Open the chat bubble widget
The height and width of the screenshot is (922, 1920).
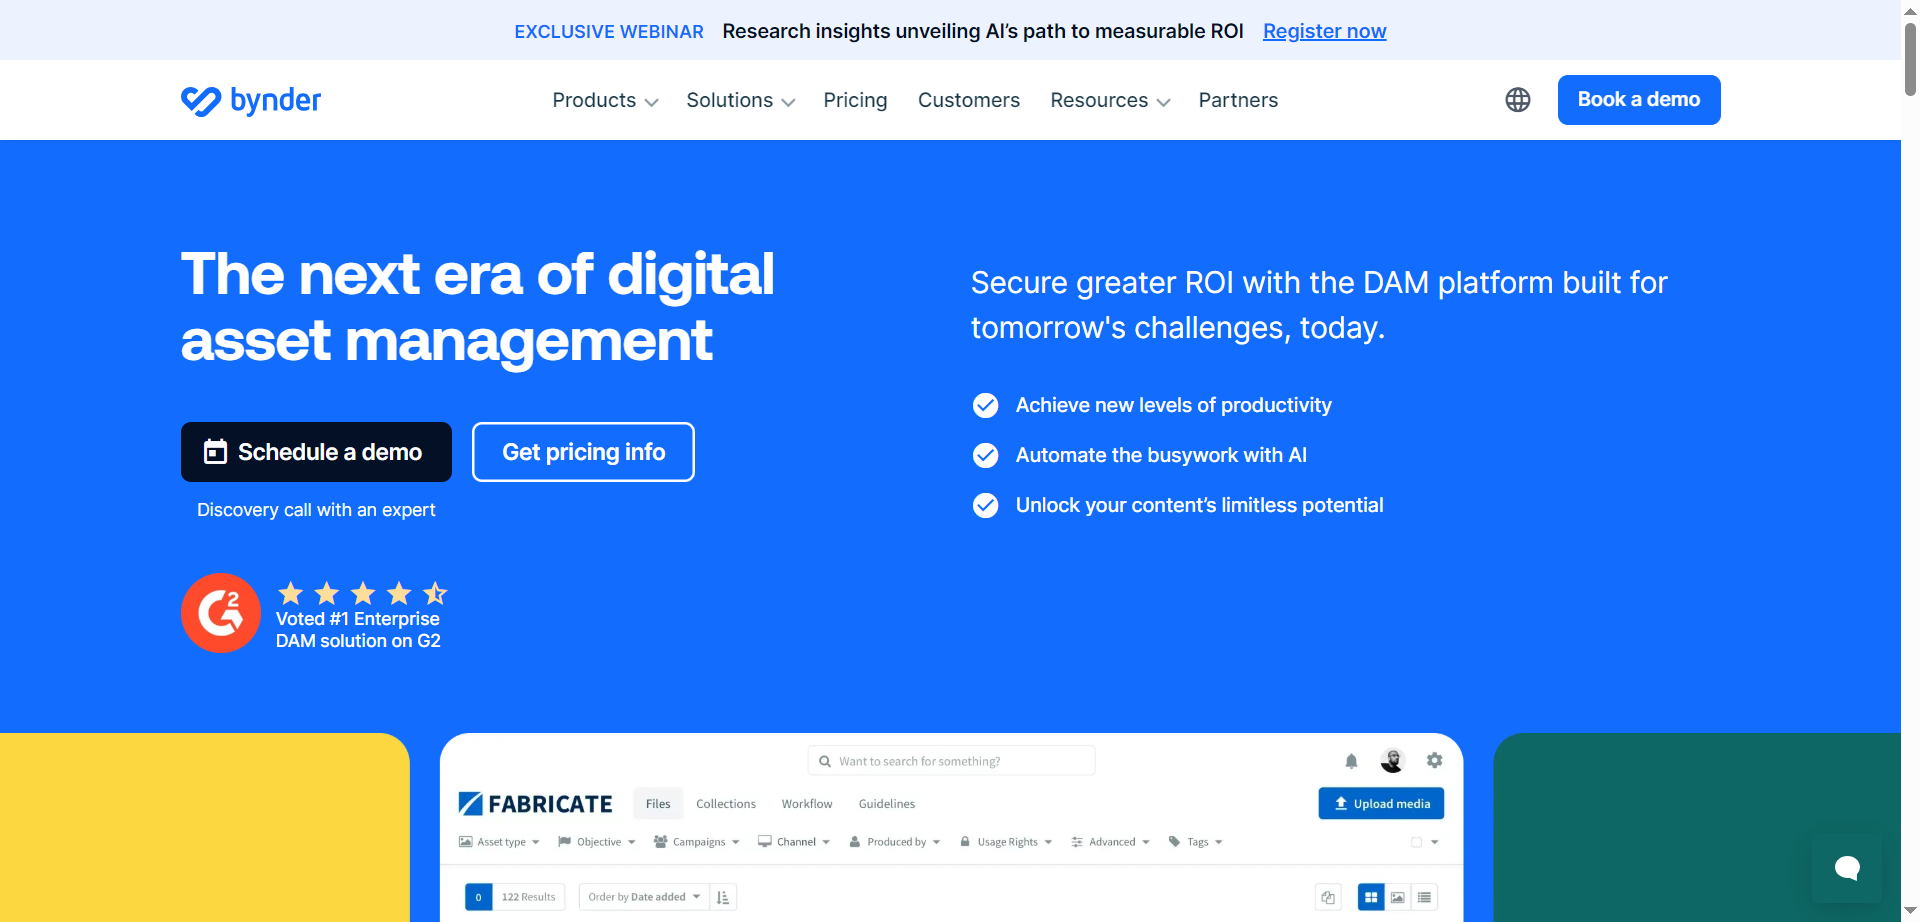pos(1847,868)
